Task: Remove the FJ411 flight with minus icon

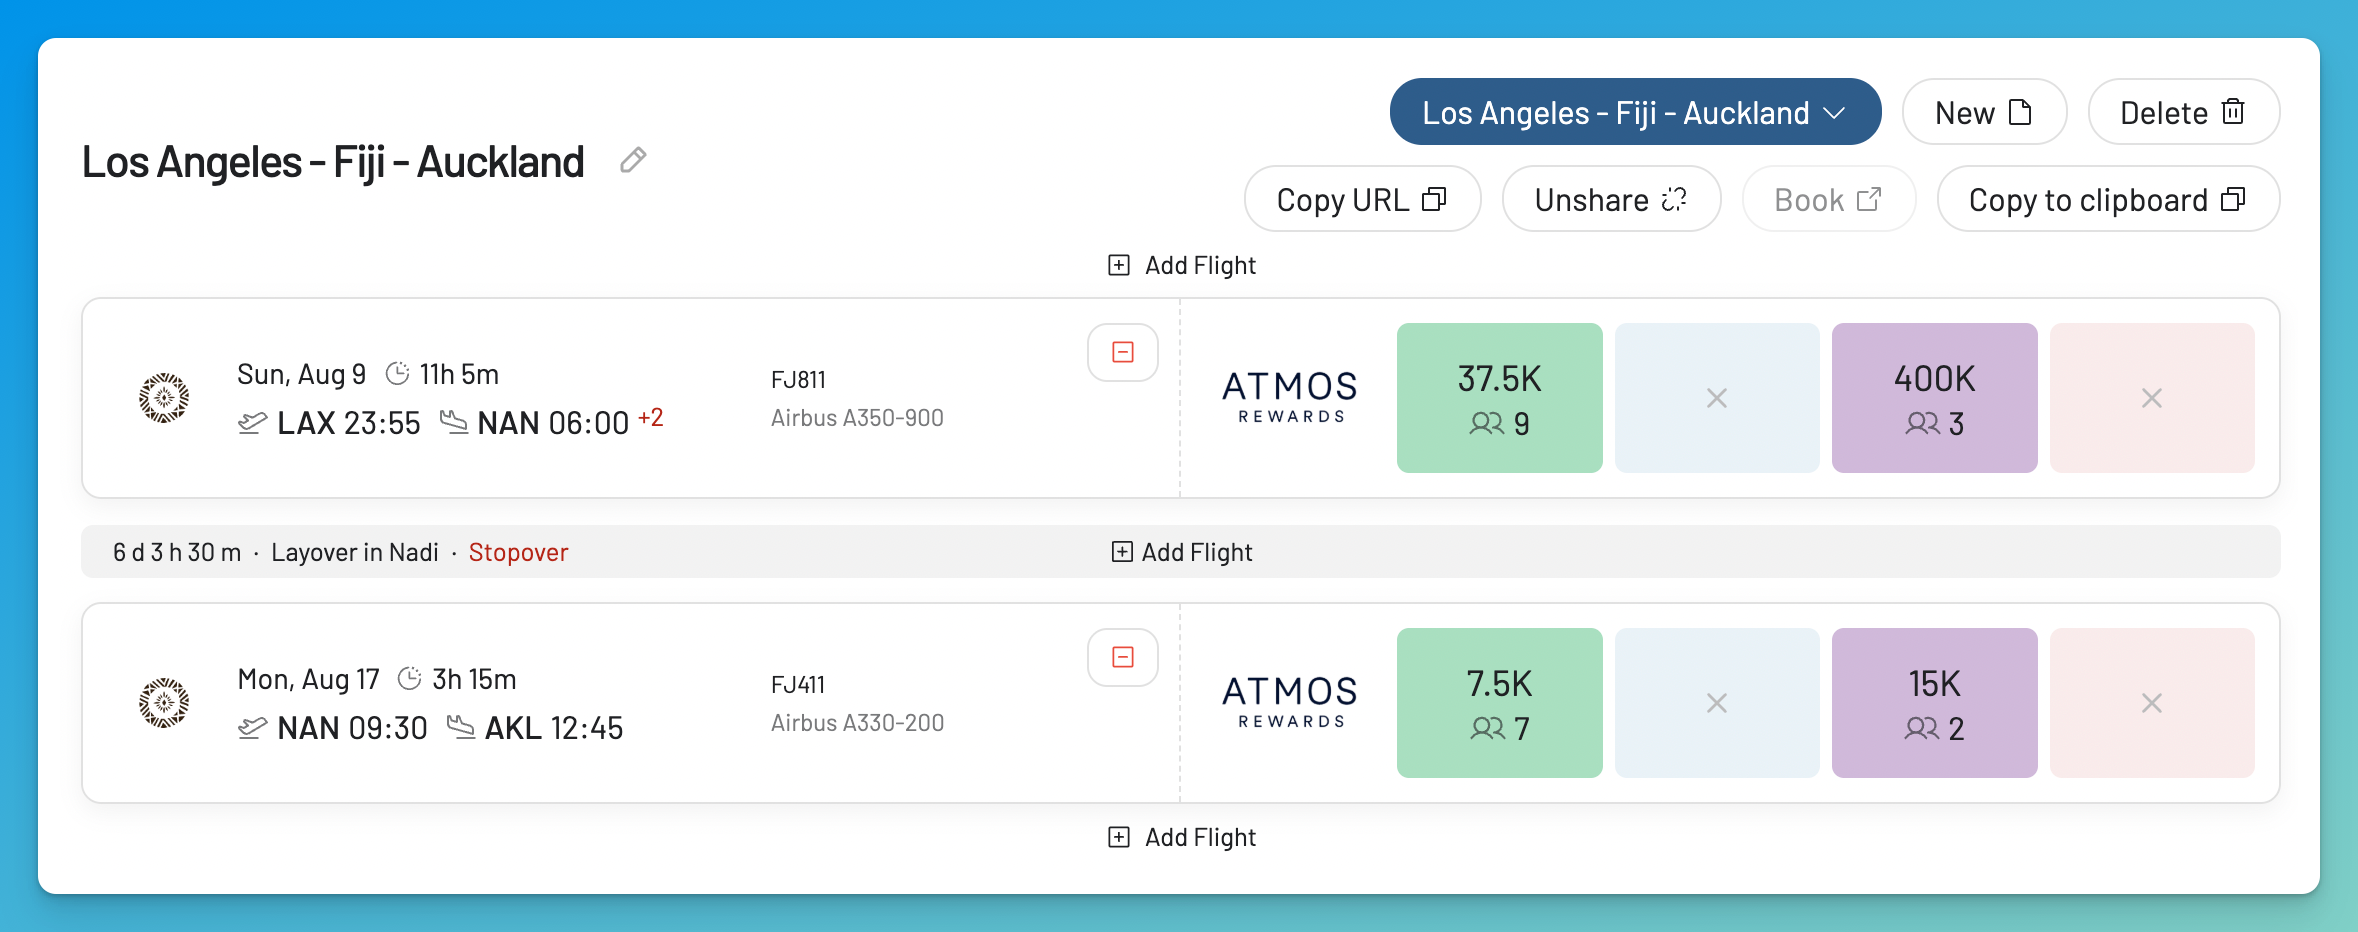Action: (1123, 657)
